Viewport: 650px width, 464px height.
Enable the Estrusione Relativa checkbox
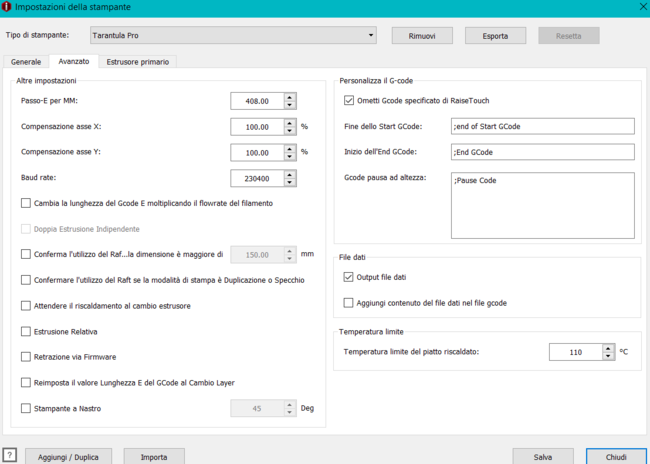[x=26, y=331]
